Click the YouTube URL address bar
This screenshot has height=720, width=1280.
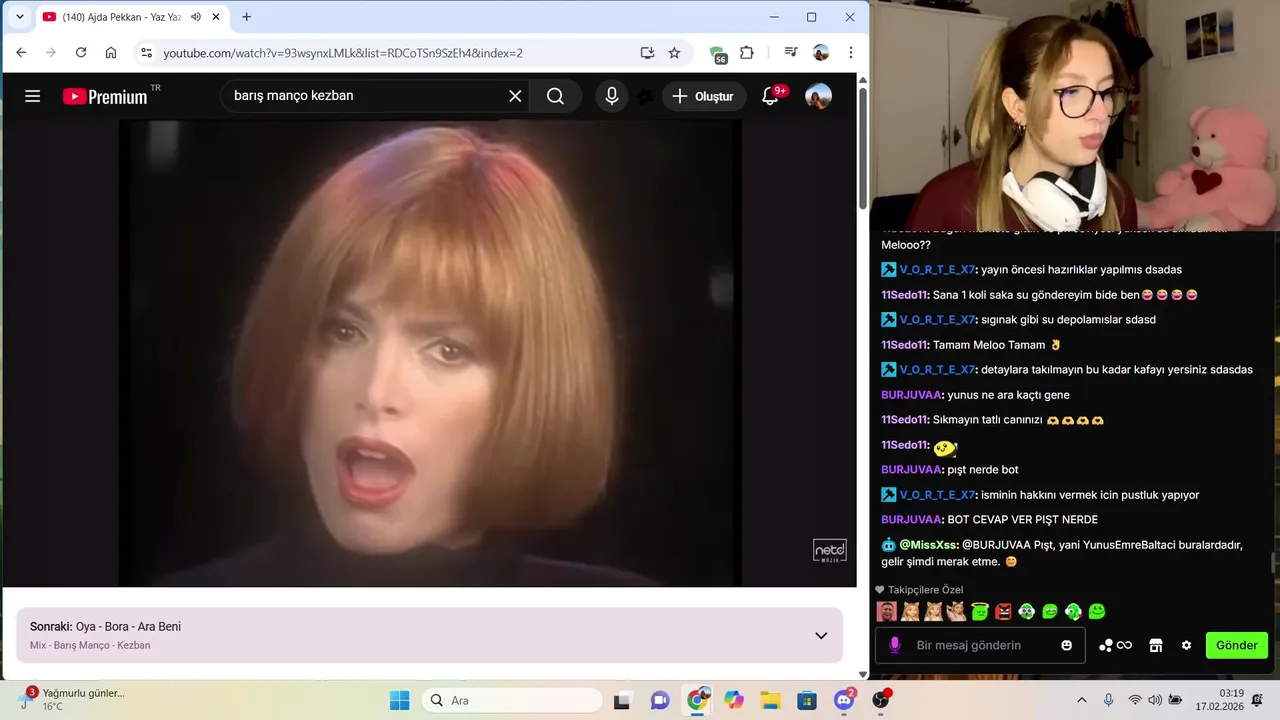click(343, 53)
